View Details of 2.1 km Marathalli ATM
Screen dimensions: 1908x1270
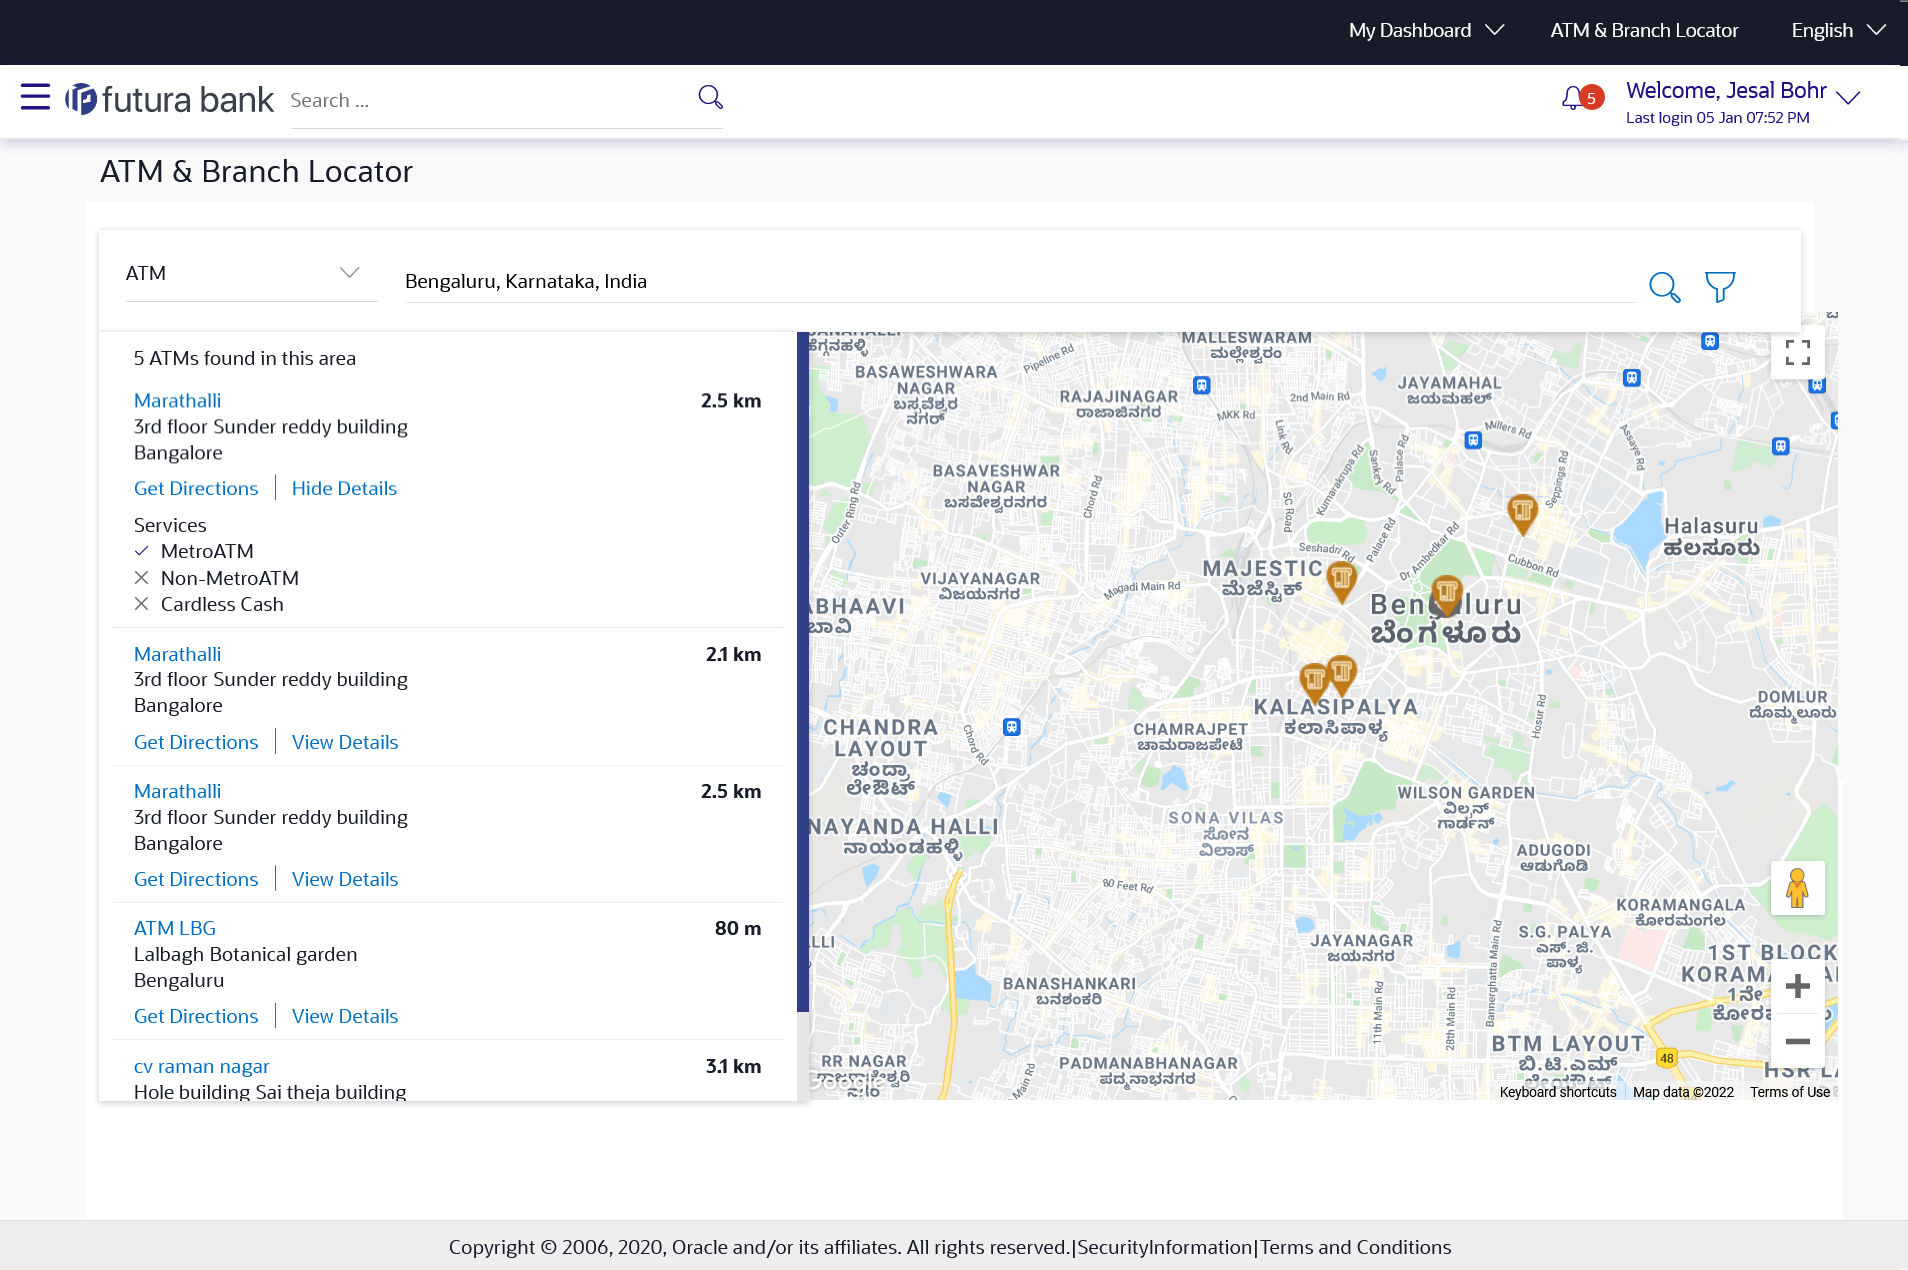(x=345, y=742)
